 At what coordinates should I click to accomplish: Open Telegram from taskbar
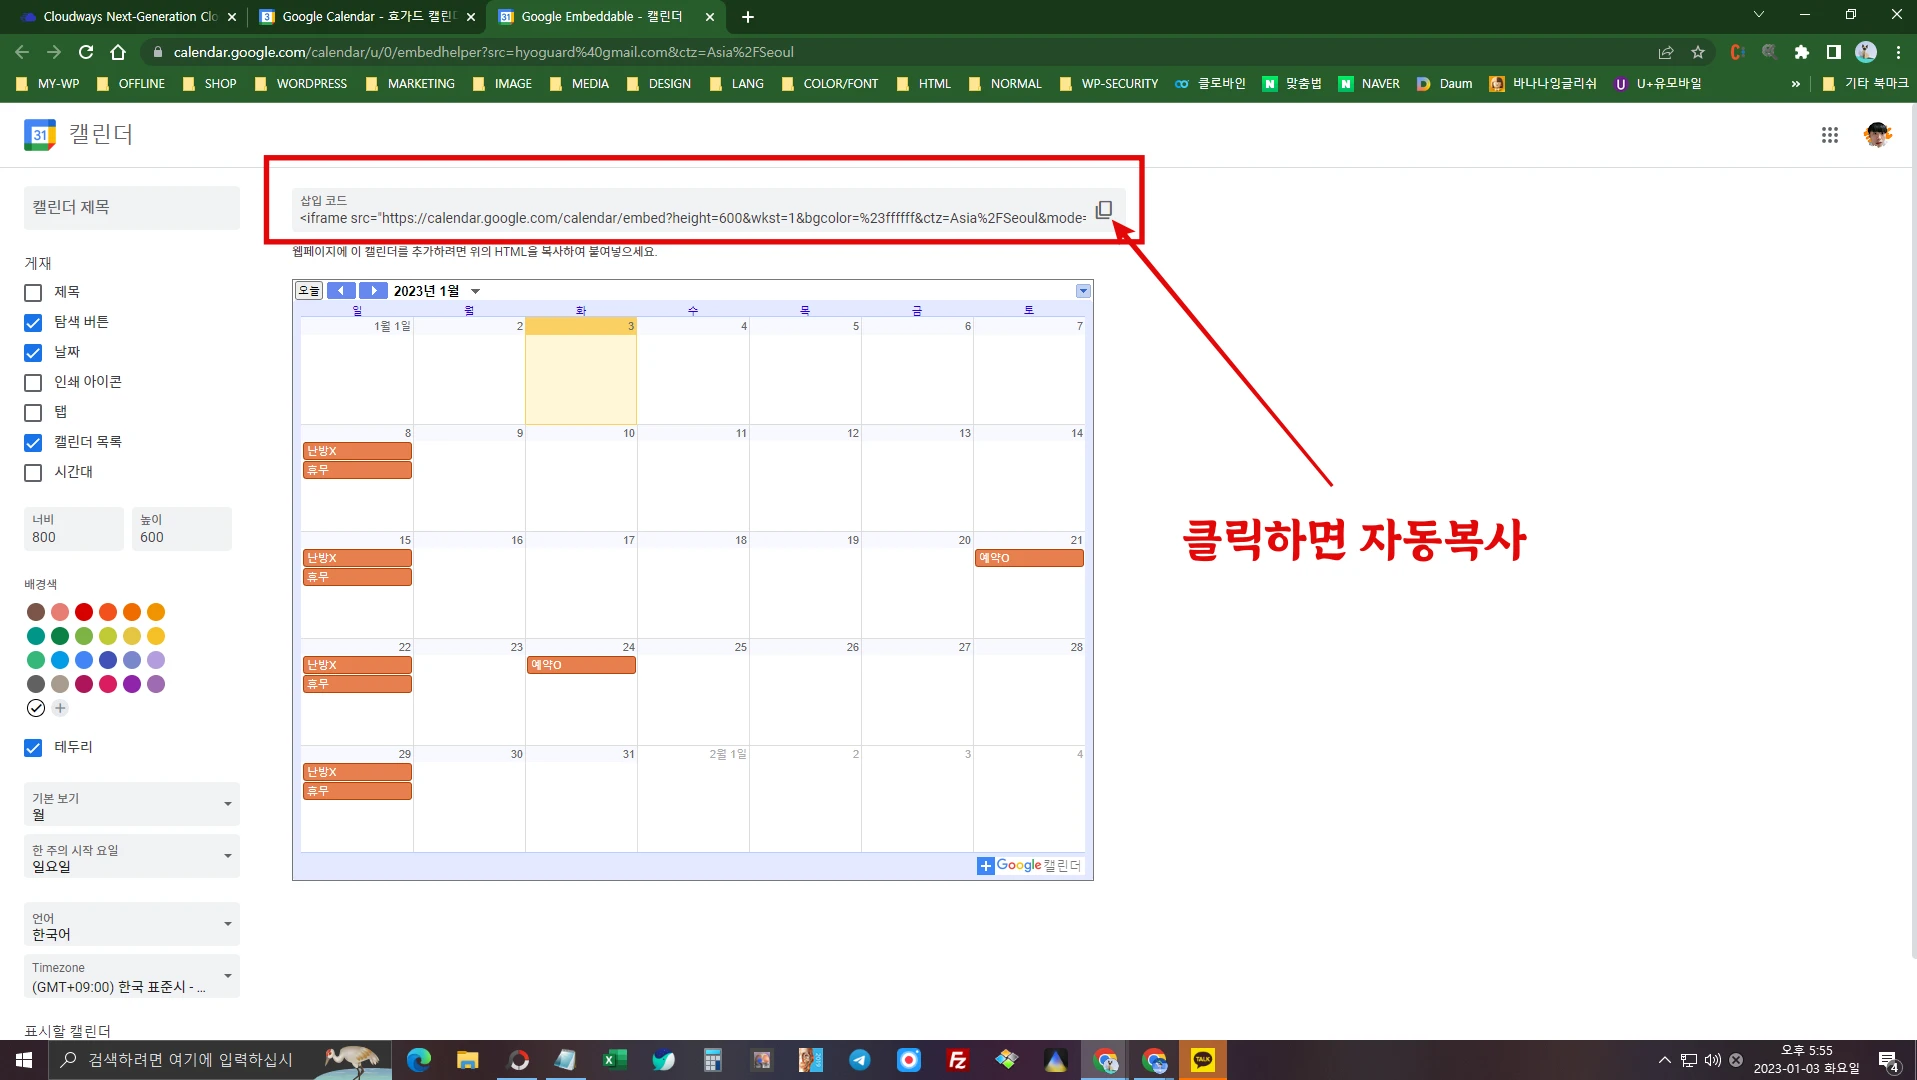[859, 1060]
